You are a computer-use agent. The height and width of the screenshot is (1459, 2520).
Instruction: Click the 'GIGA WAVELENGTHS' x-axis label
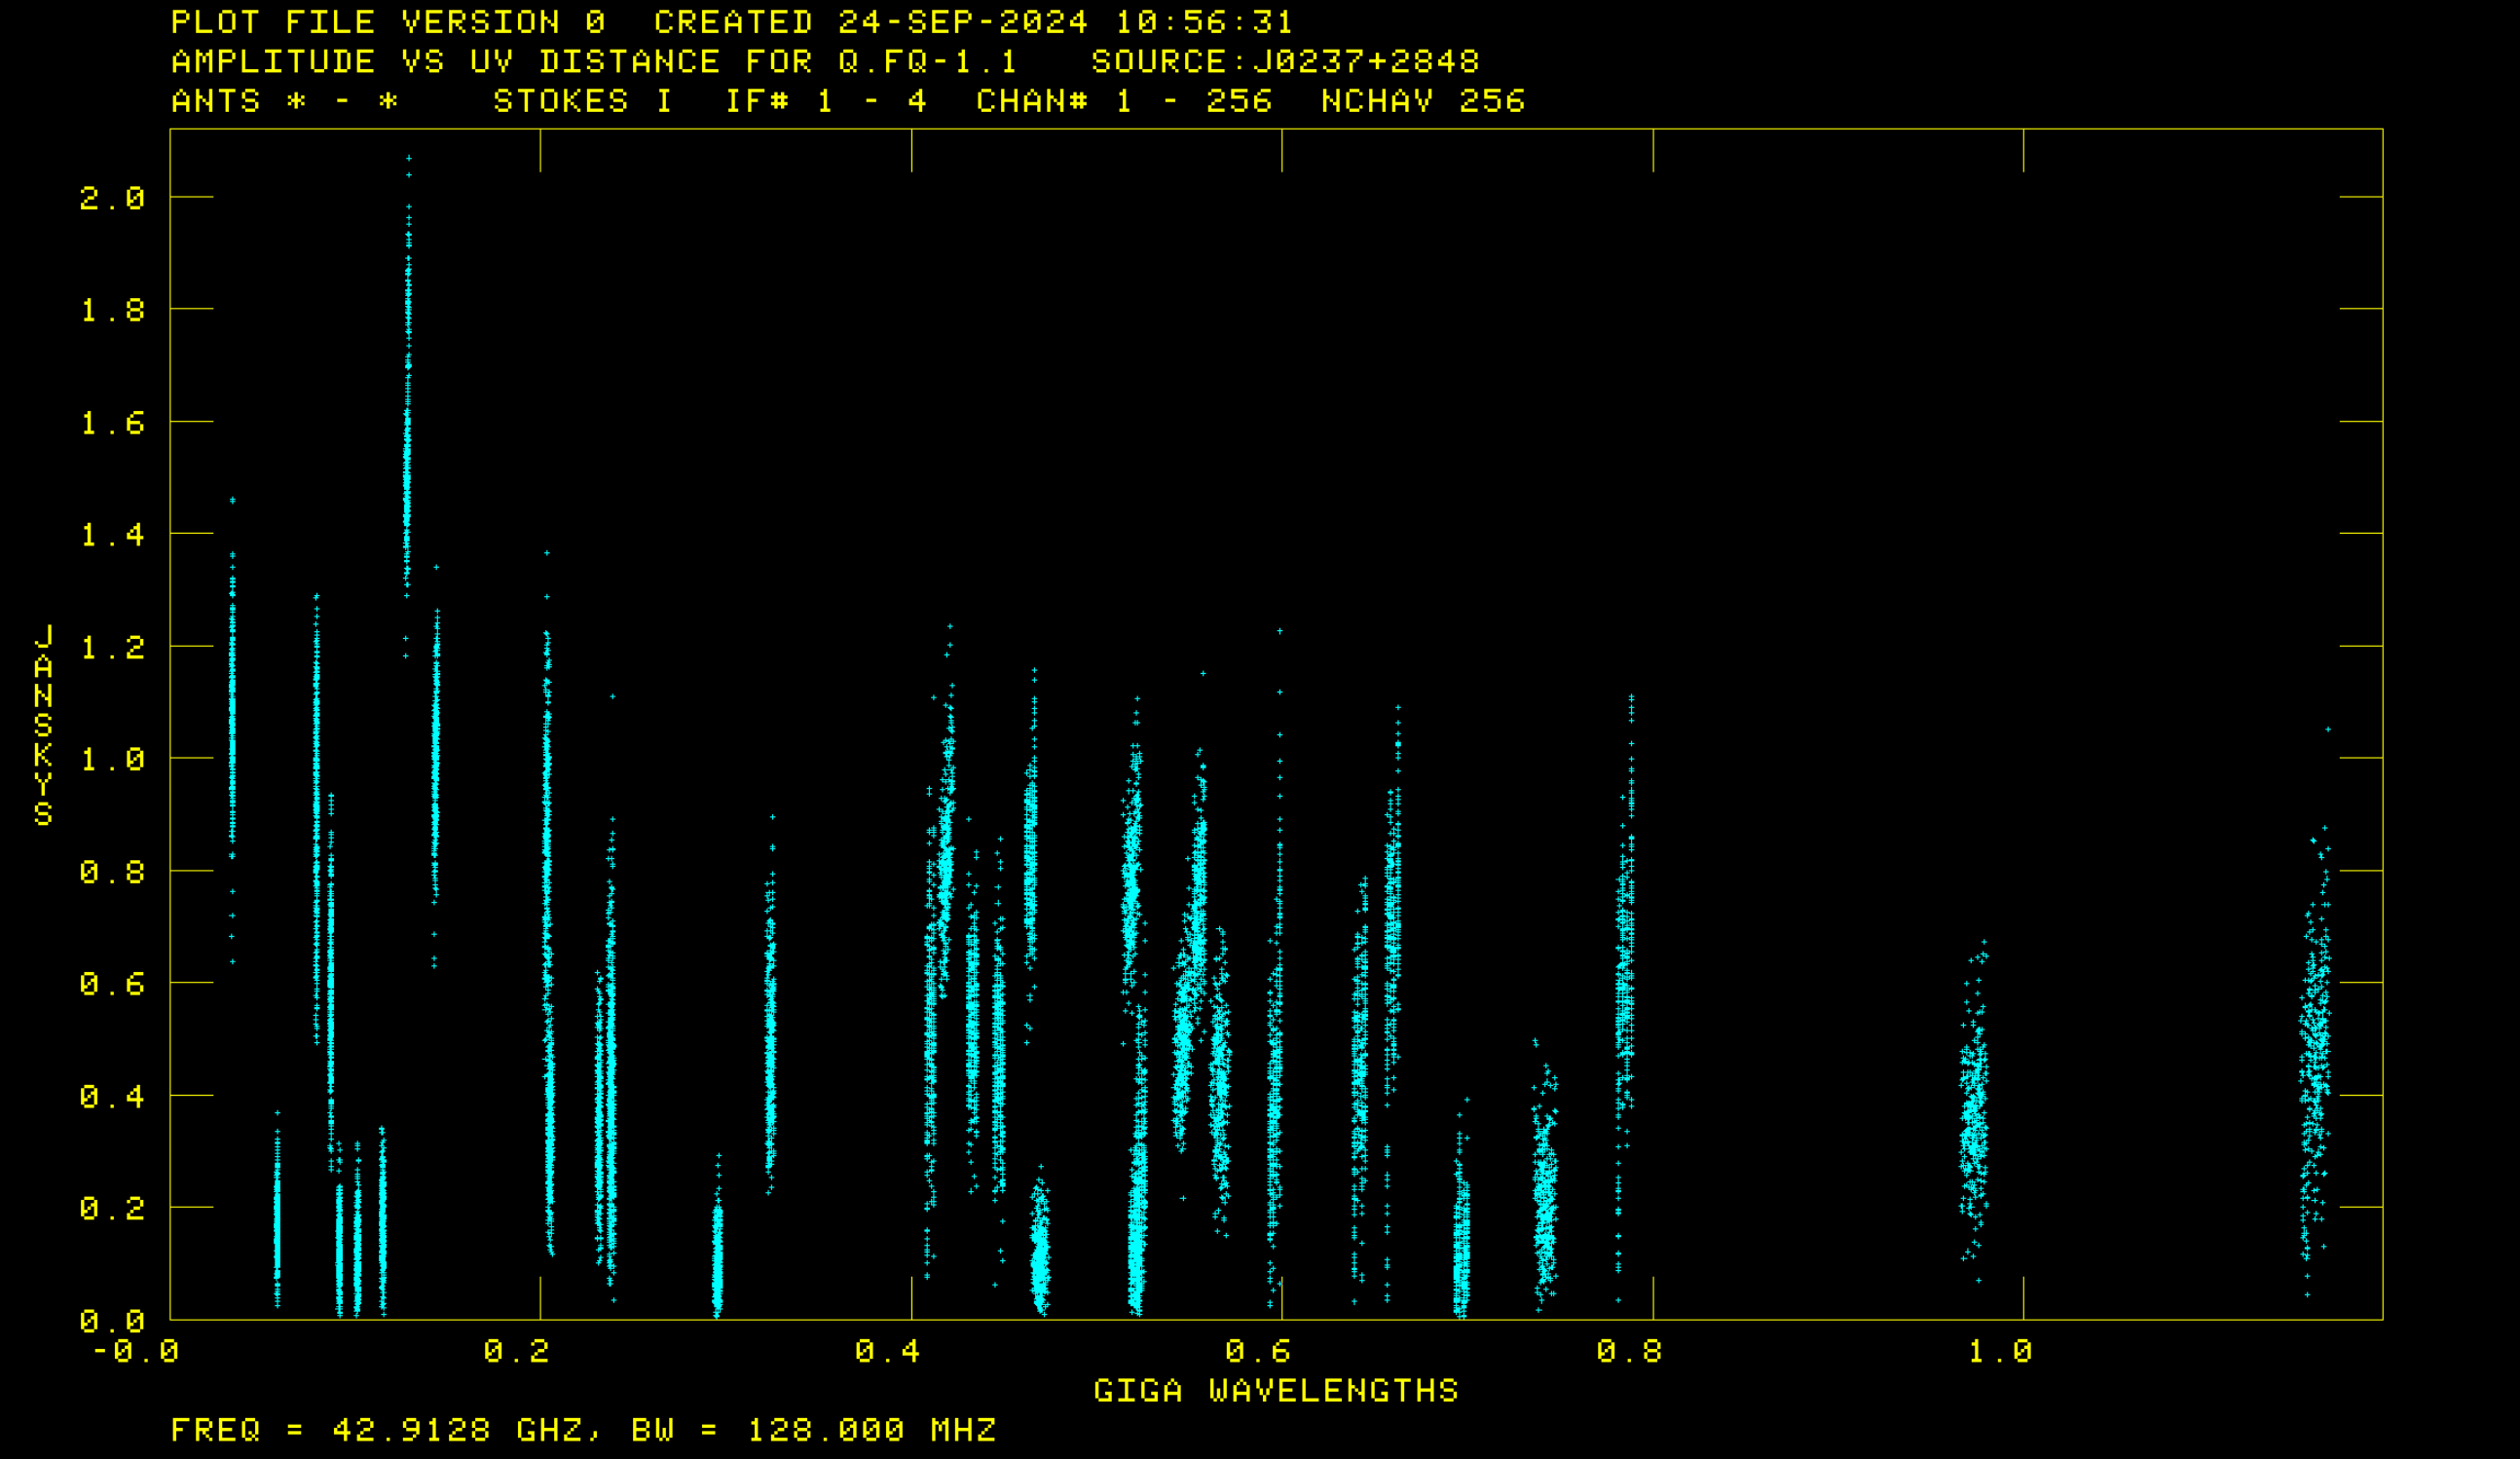pyautogui.click(x=1276, y=1391)
